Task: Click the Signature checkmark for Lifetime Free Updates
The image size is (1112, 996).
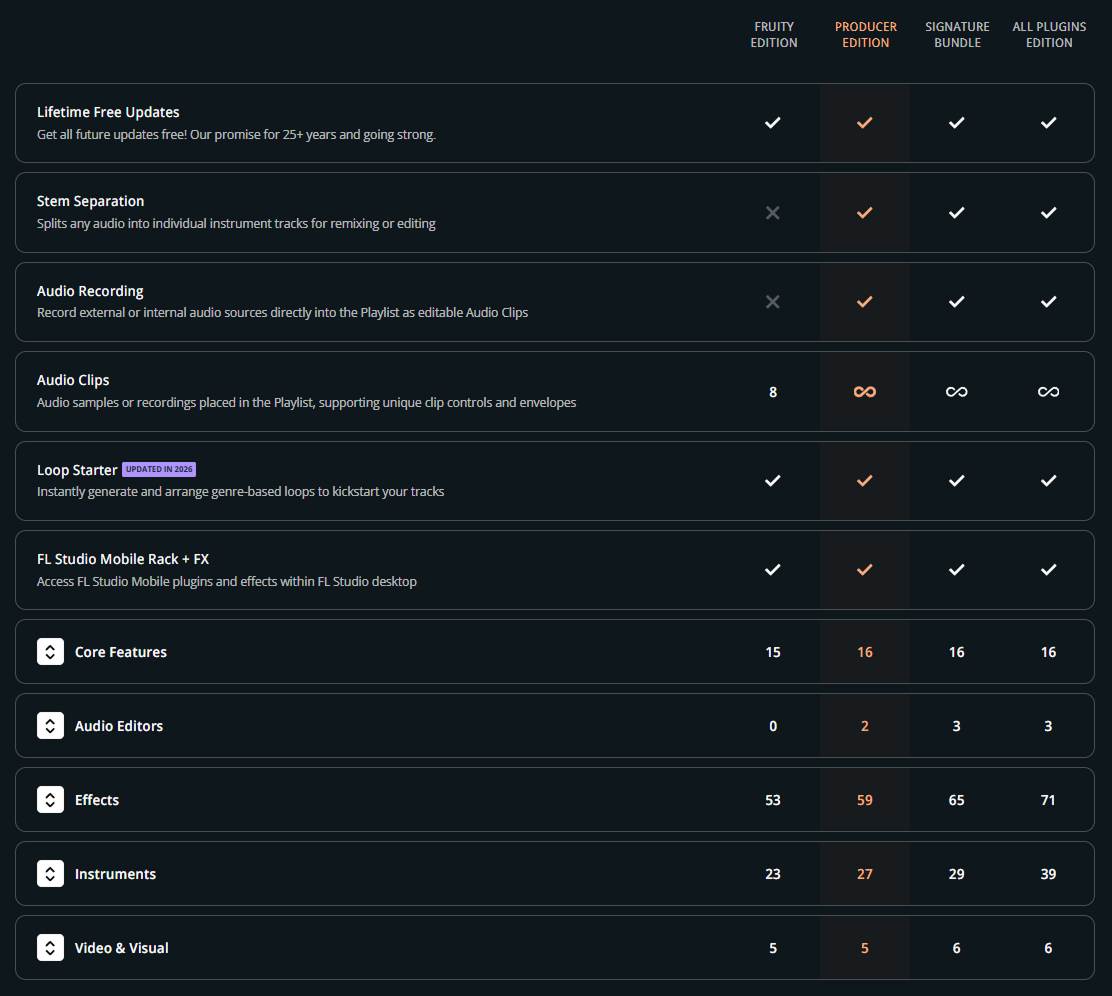Action: pos(957,123)
